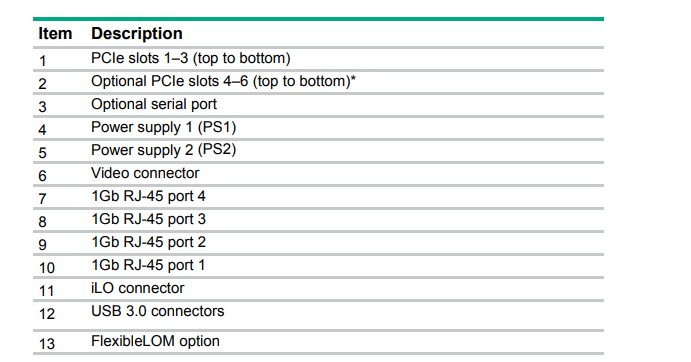Click 'FlexibleLOM option' description

pyautogui.click(x=155, y=341)
